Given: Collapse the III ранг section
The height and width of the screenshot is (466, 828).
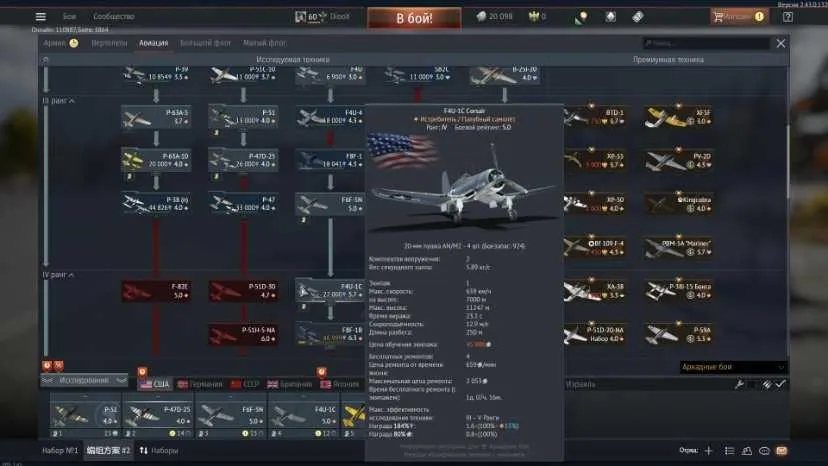Looking at the screenshot, I should (58, 100).
